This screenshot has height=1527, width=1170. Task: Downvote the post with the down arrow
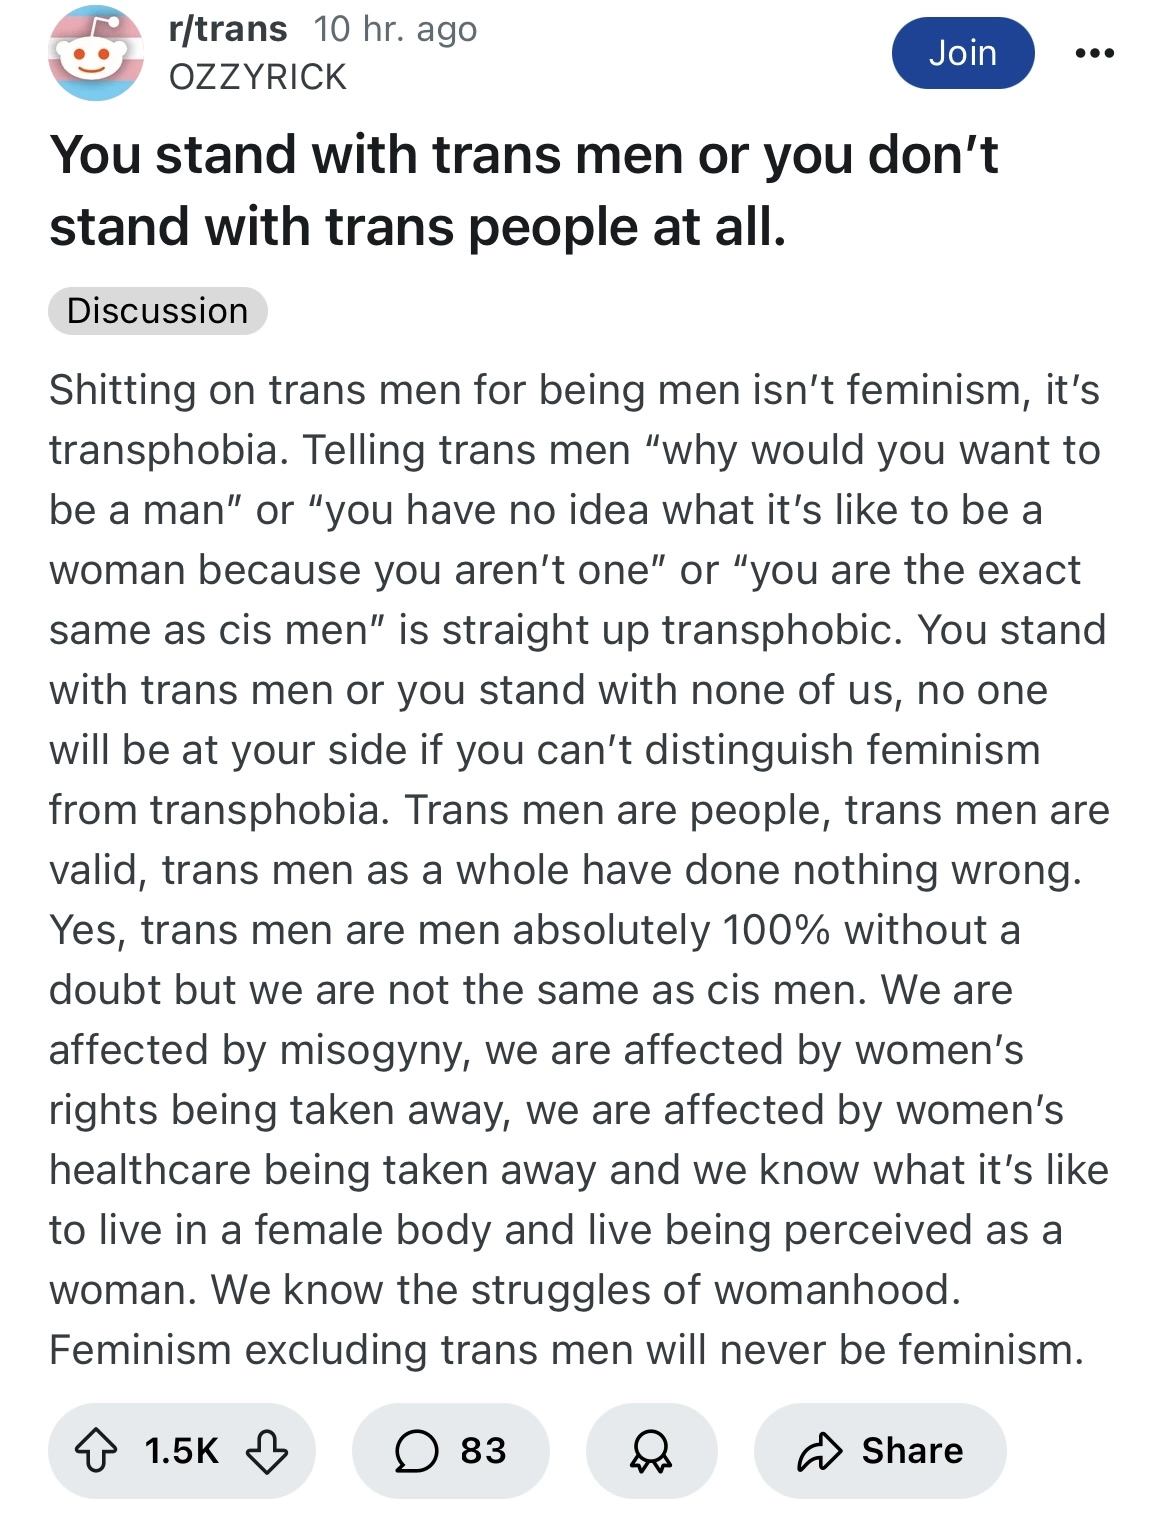267,1451
